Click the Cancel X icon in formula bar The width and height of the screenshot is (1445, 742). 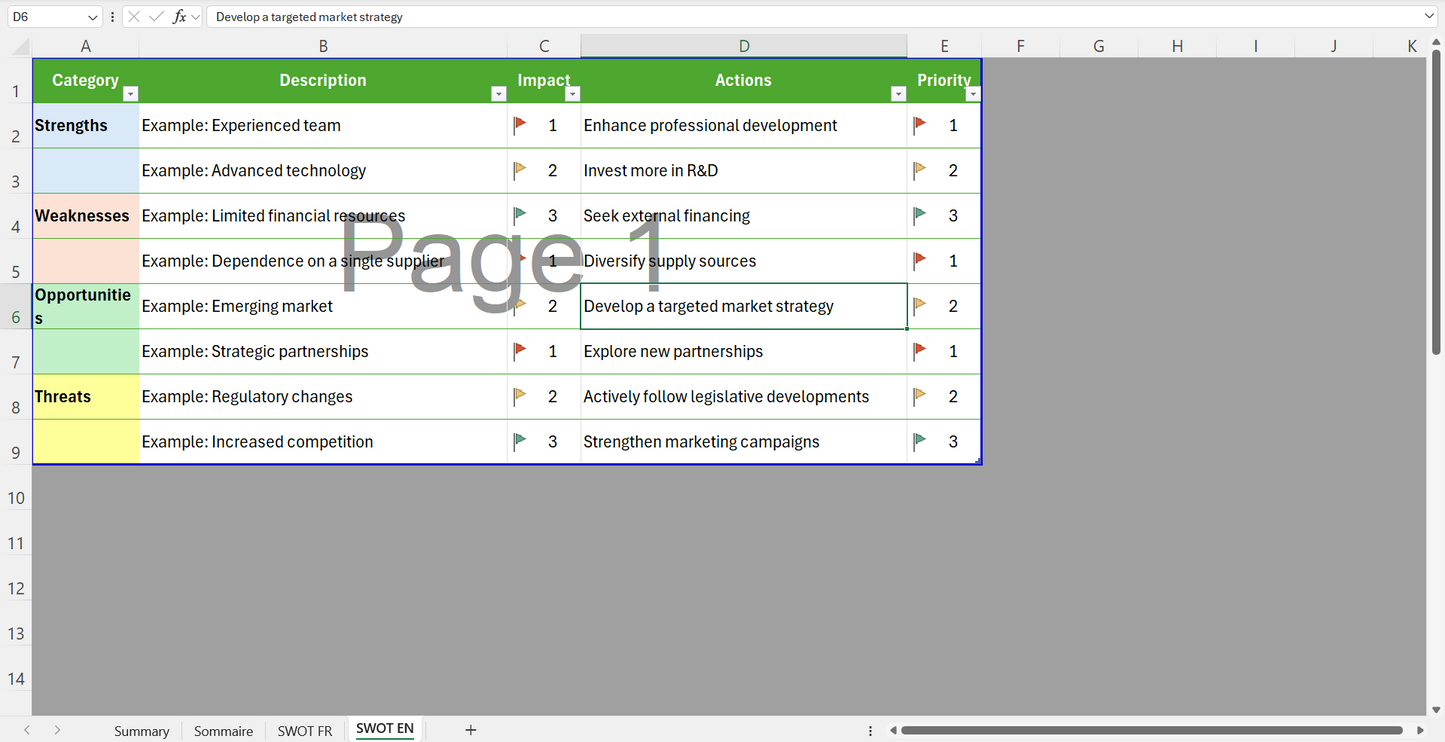click(x=134, y=17)
